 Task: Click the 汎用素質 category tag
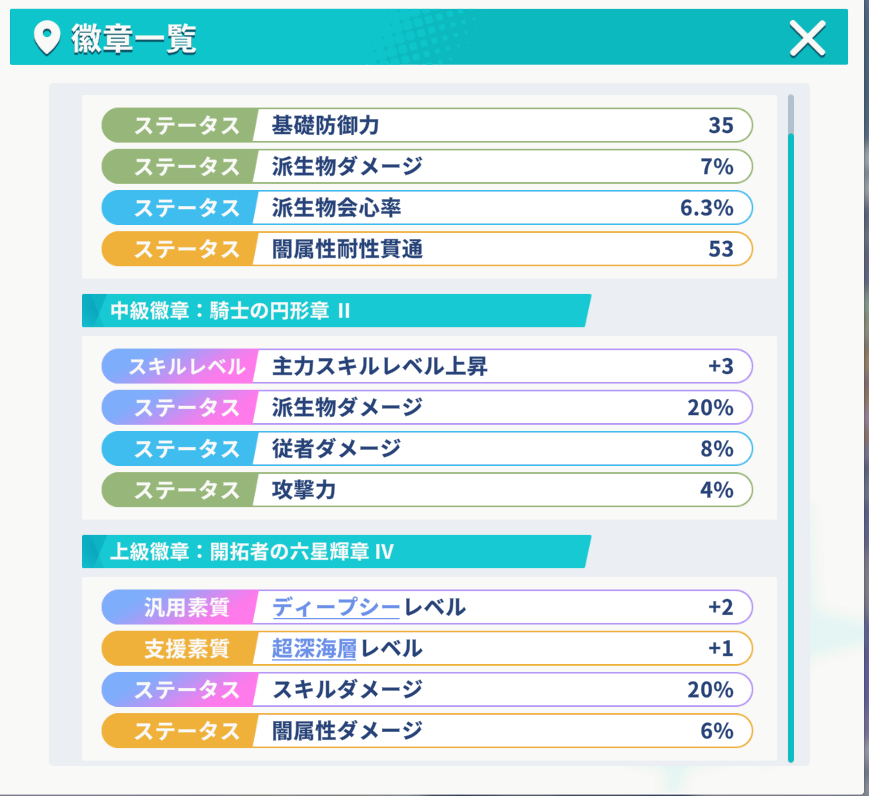(x=180, y=607)
